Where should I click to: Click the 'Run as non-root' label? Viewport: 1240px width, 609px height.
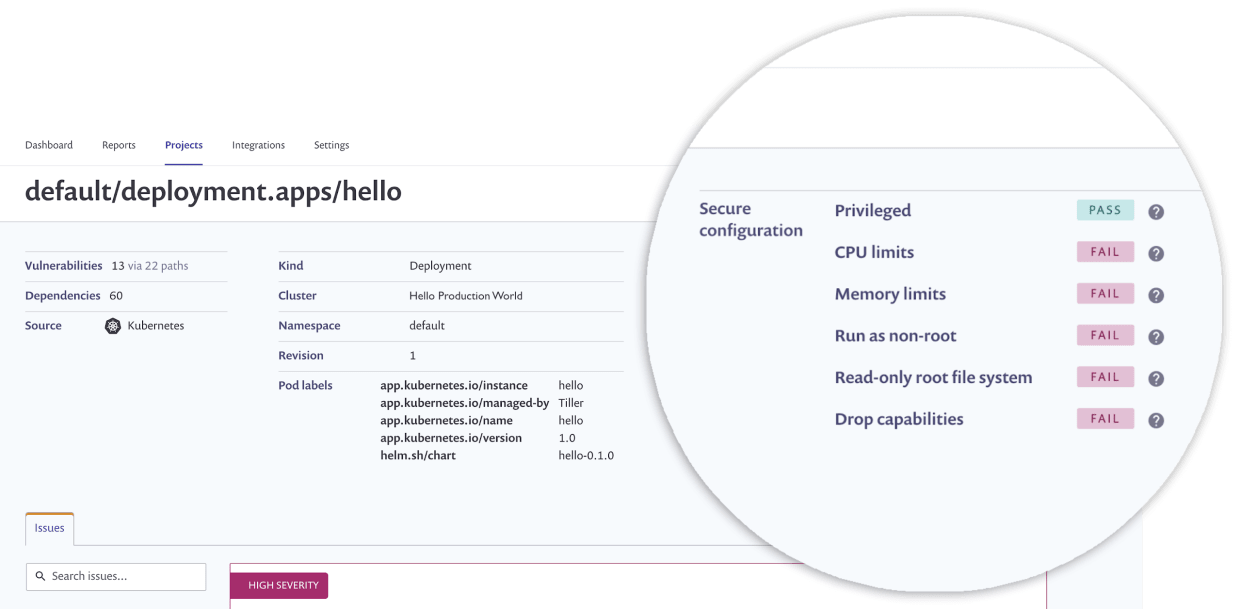(896, 336)
